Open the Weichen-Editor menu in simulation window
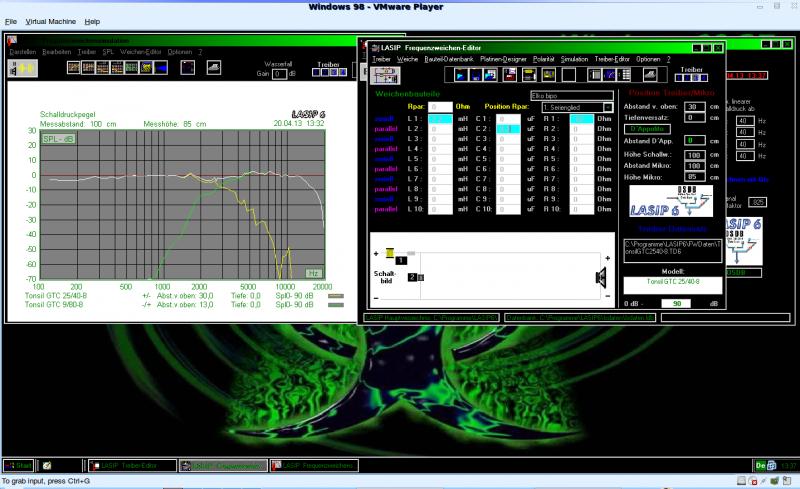Viewport: 800px width, 489px height. pyautogui.click(x=140, y=52)
